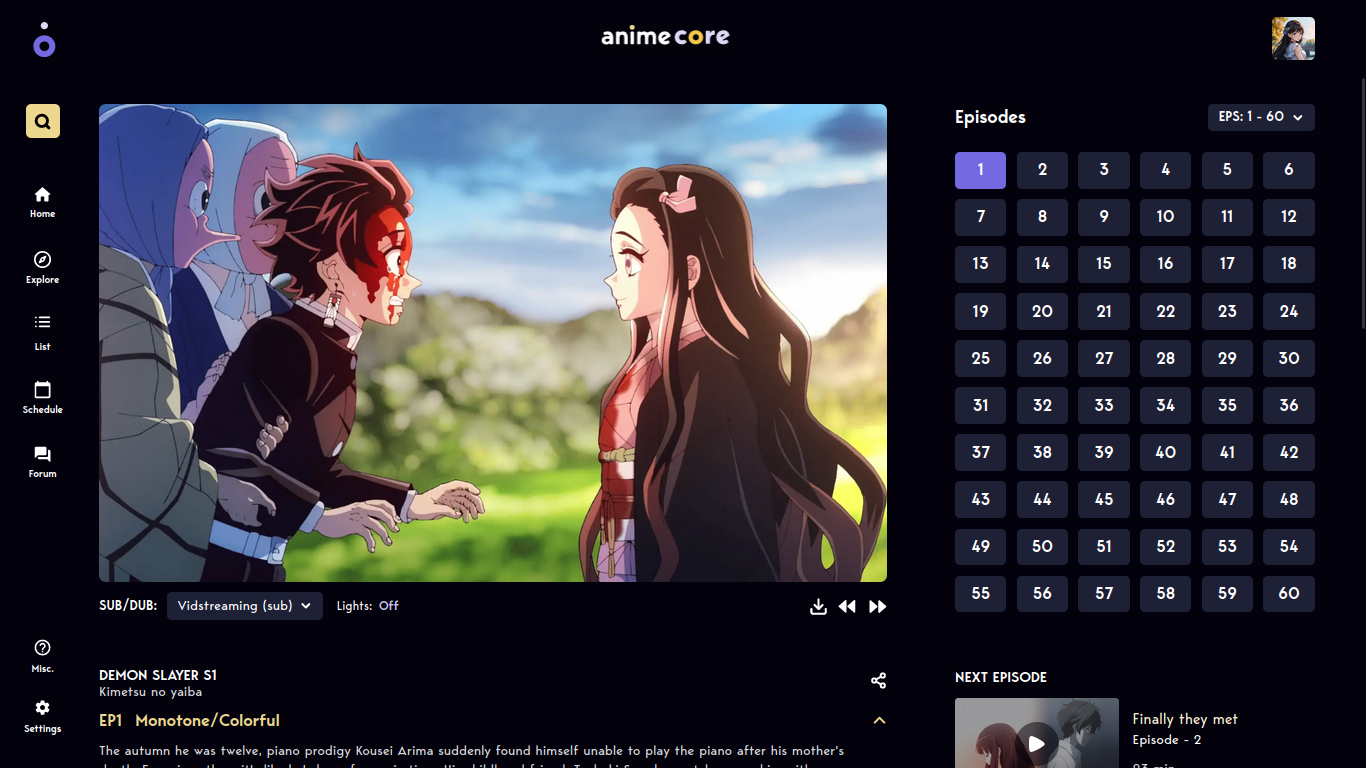1366x768 pixels.
Task: Select episode 30 button
Action: [x=1289, y=358]
